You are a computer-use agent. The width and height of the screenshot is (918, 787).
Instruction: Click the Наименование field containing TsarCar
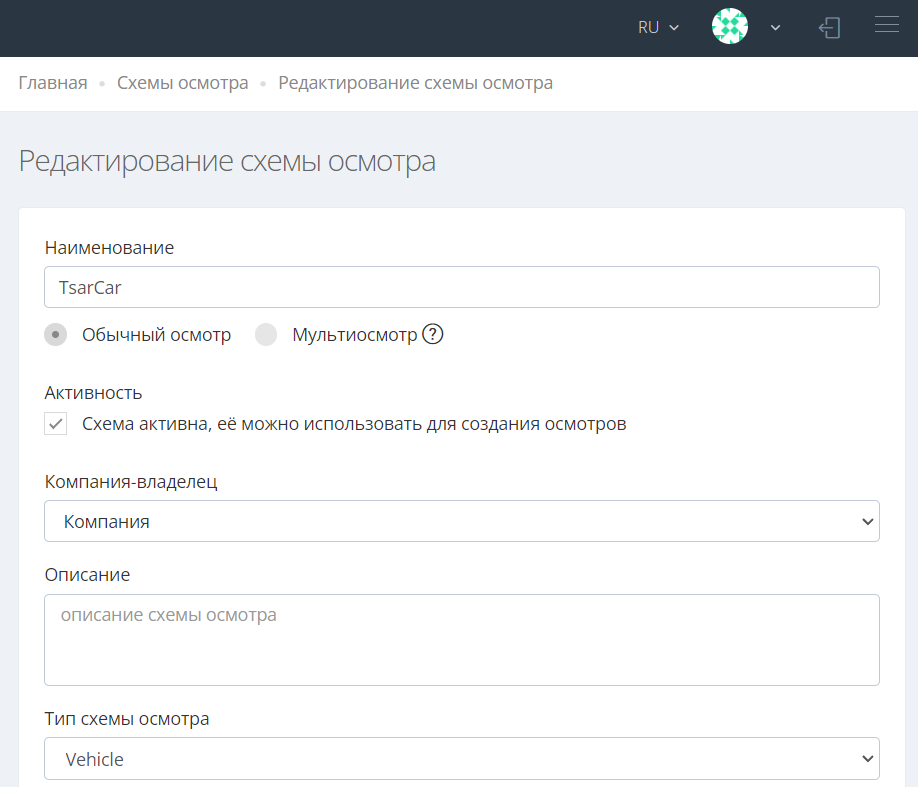click(461, 287)
